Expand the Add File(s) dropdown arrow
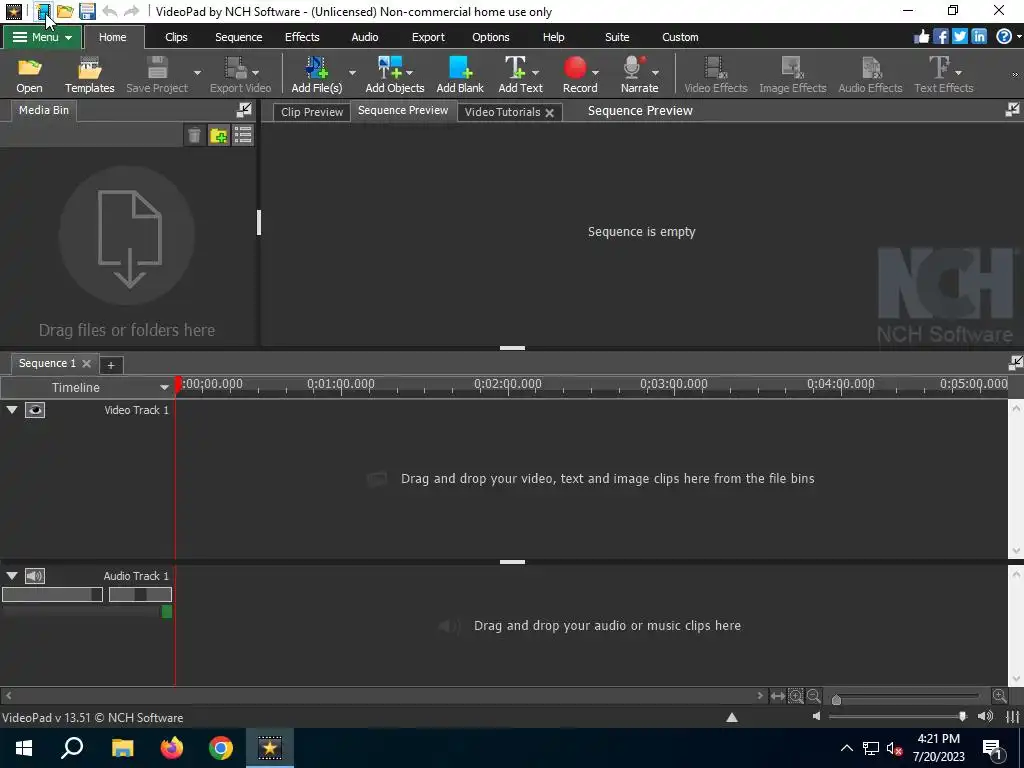Screen dimensions: 1024x768 tap(352, 72)
